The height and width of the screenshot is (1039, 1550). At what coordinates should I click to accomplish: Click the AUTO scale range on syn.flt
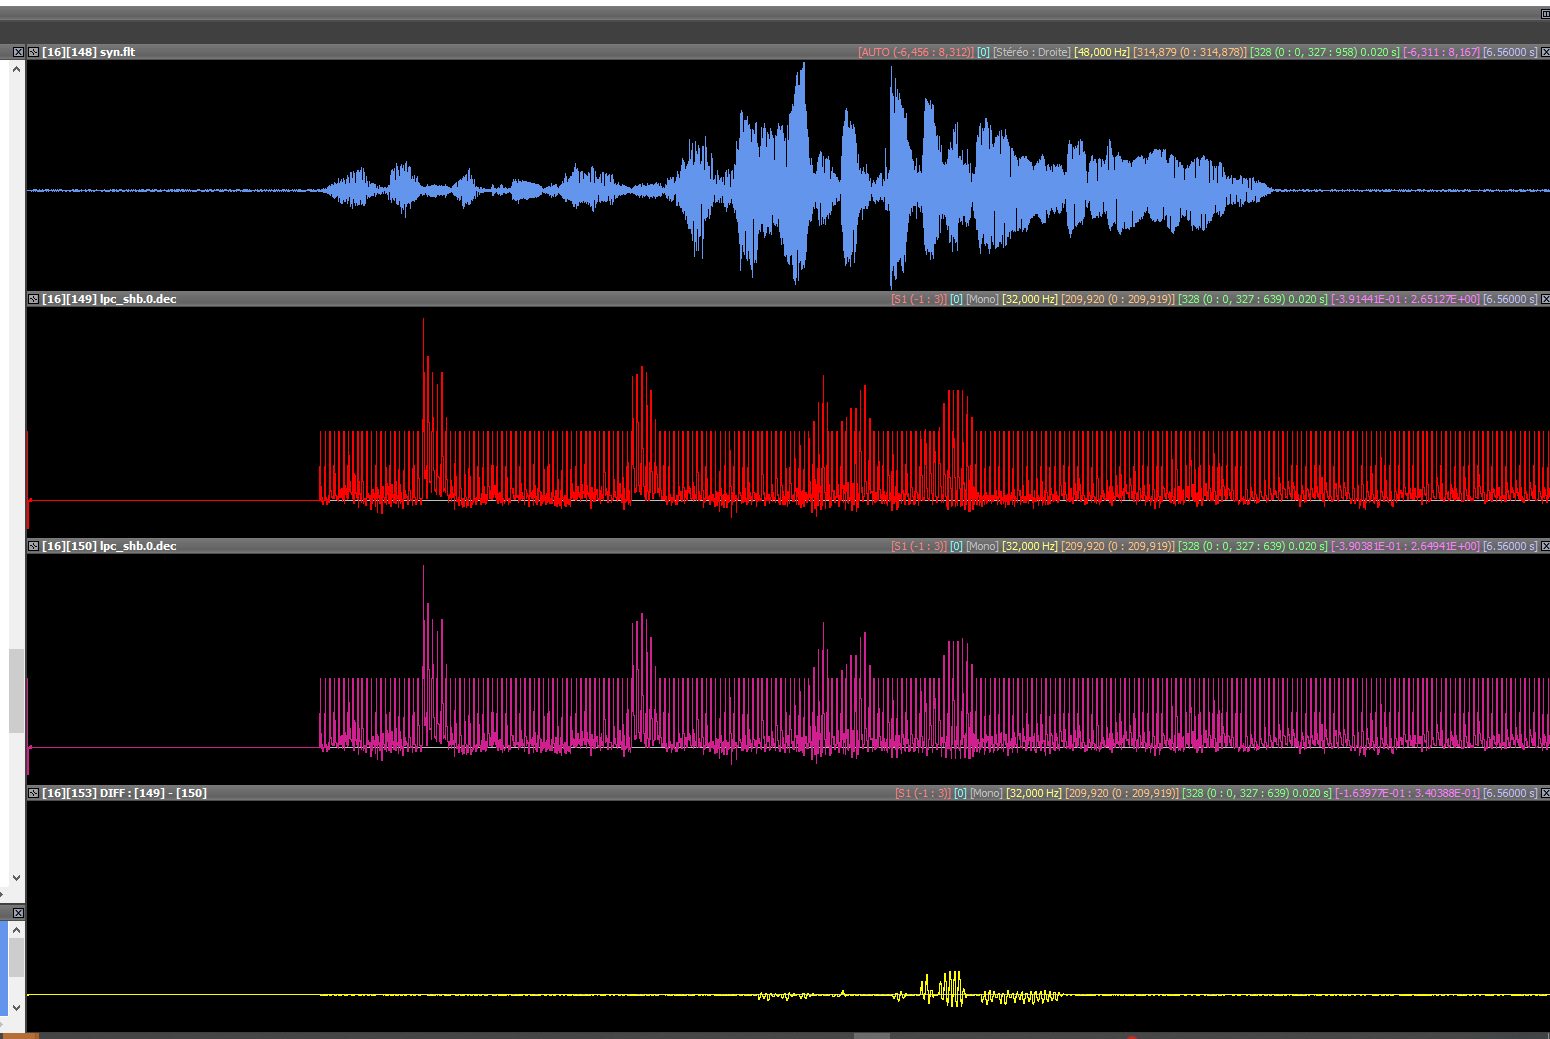pos(915,52)
